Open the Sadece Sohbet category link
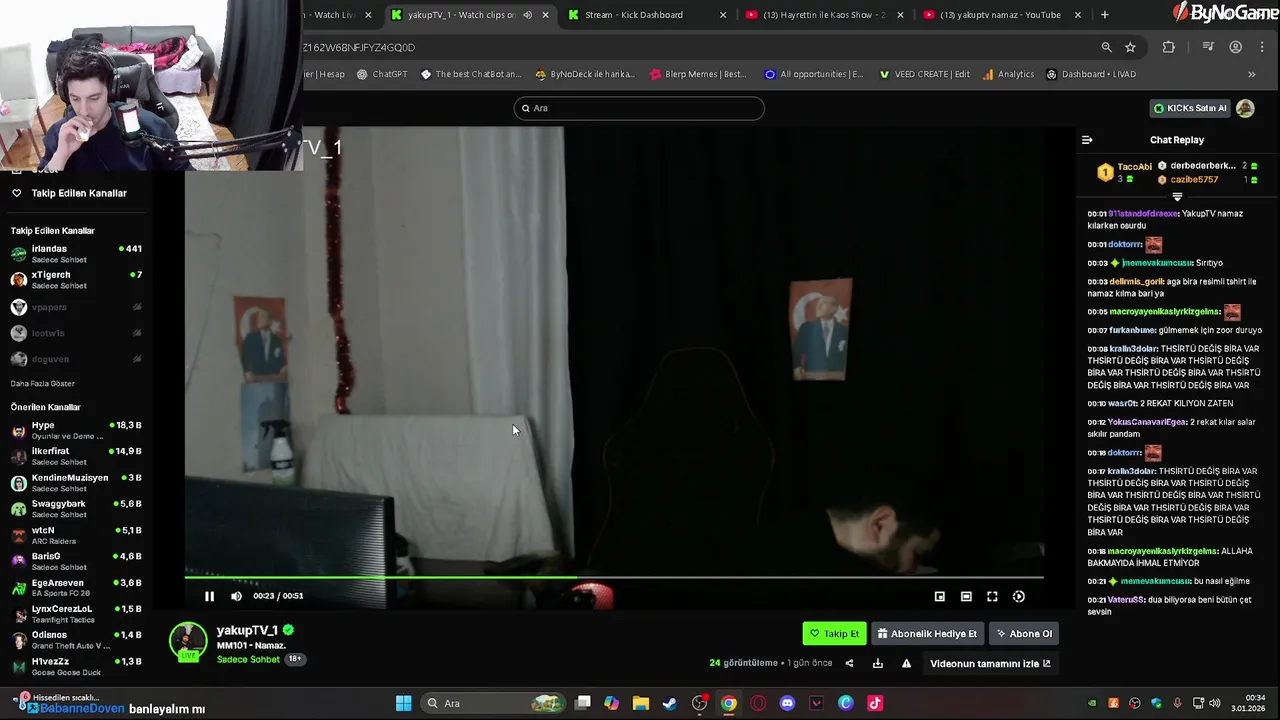The height and width of the screenshot is (720, 1280). click(248, 659)
